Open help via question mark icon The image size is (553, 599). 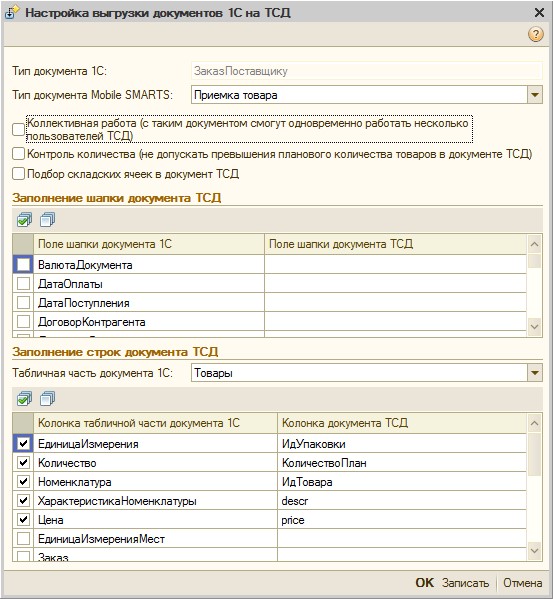536,34
